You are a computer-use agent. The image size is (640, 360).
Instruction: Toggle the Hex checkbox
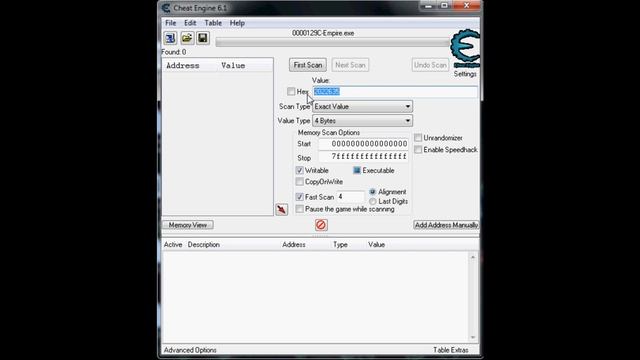(x=291, y=91)
